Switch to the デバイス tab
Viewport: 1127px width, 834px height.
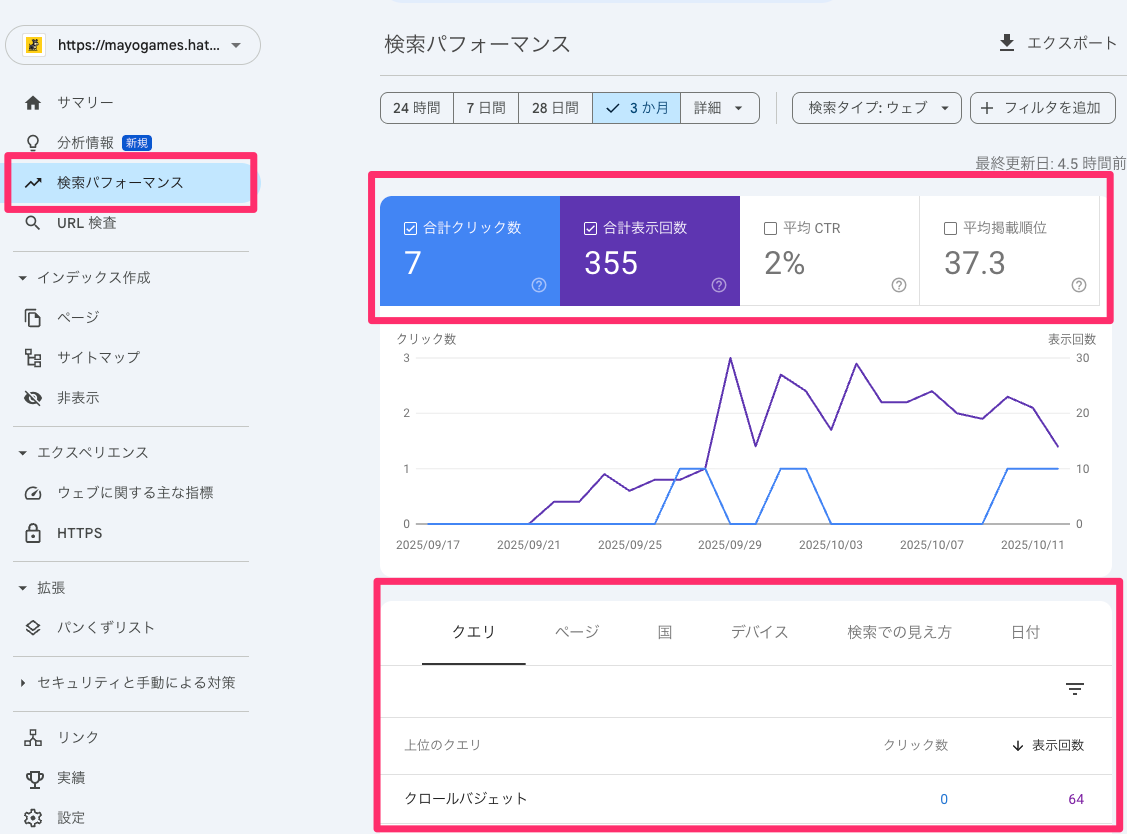tap(760, 632)
